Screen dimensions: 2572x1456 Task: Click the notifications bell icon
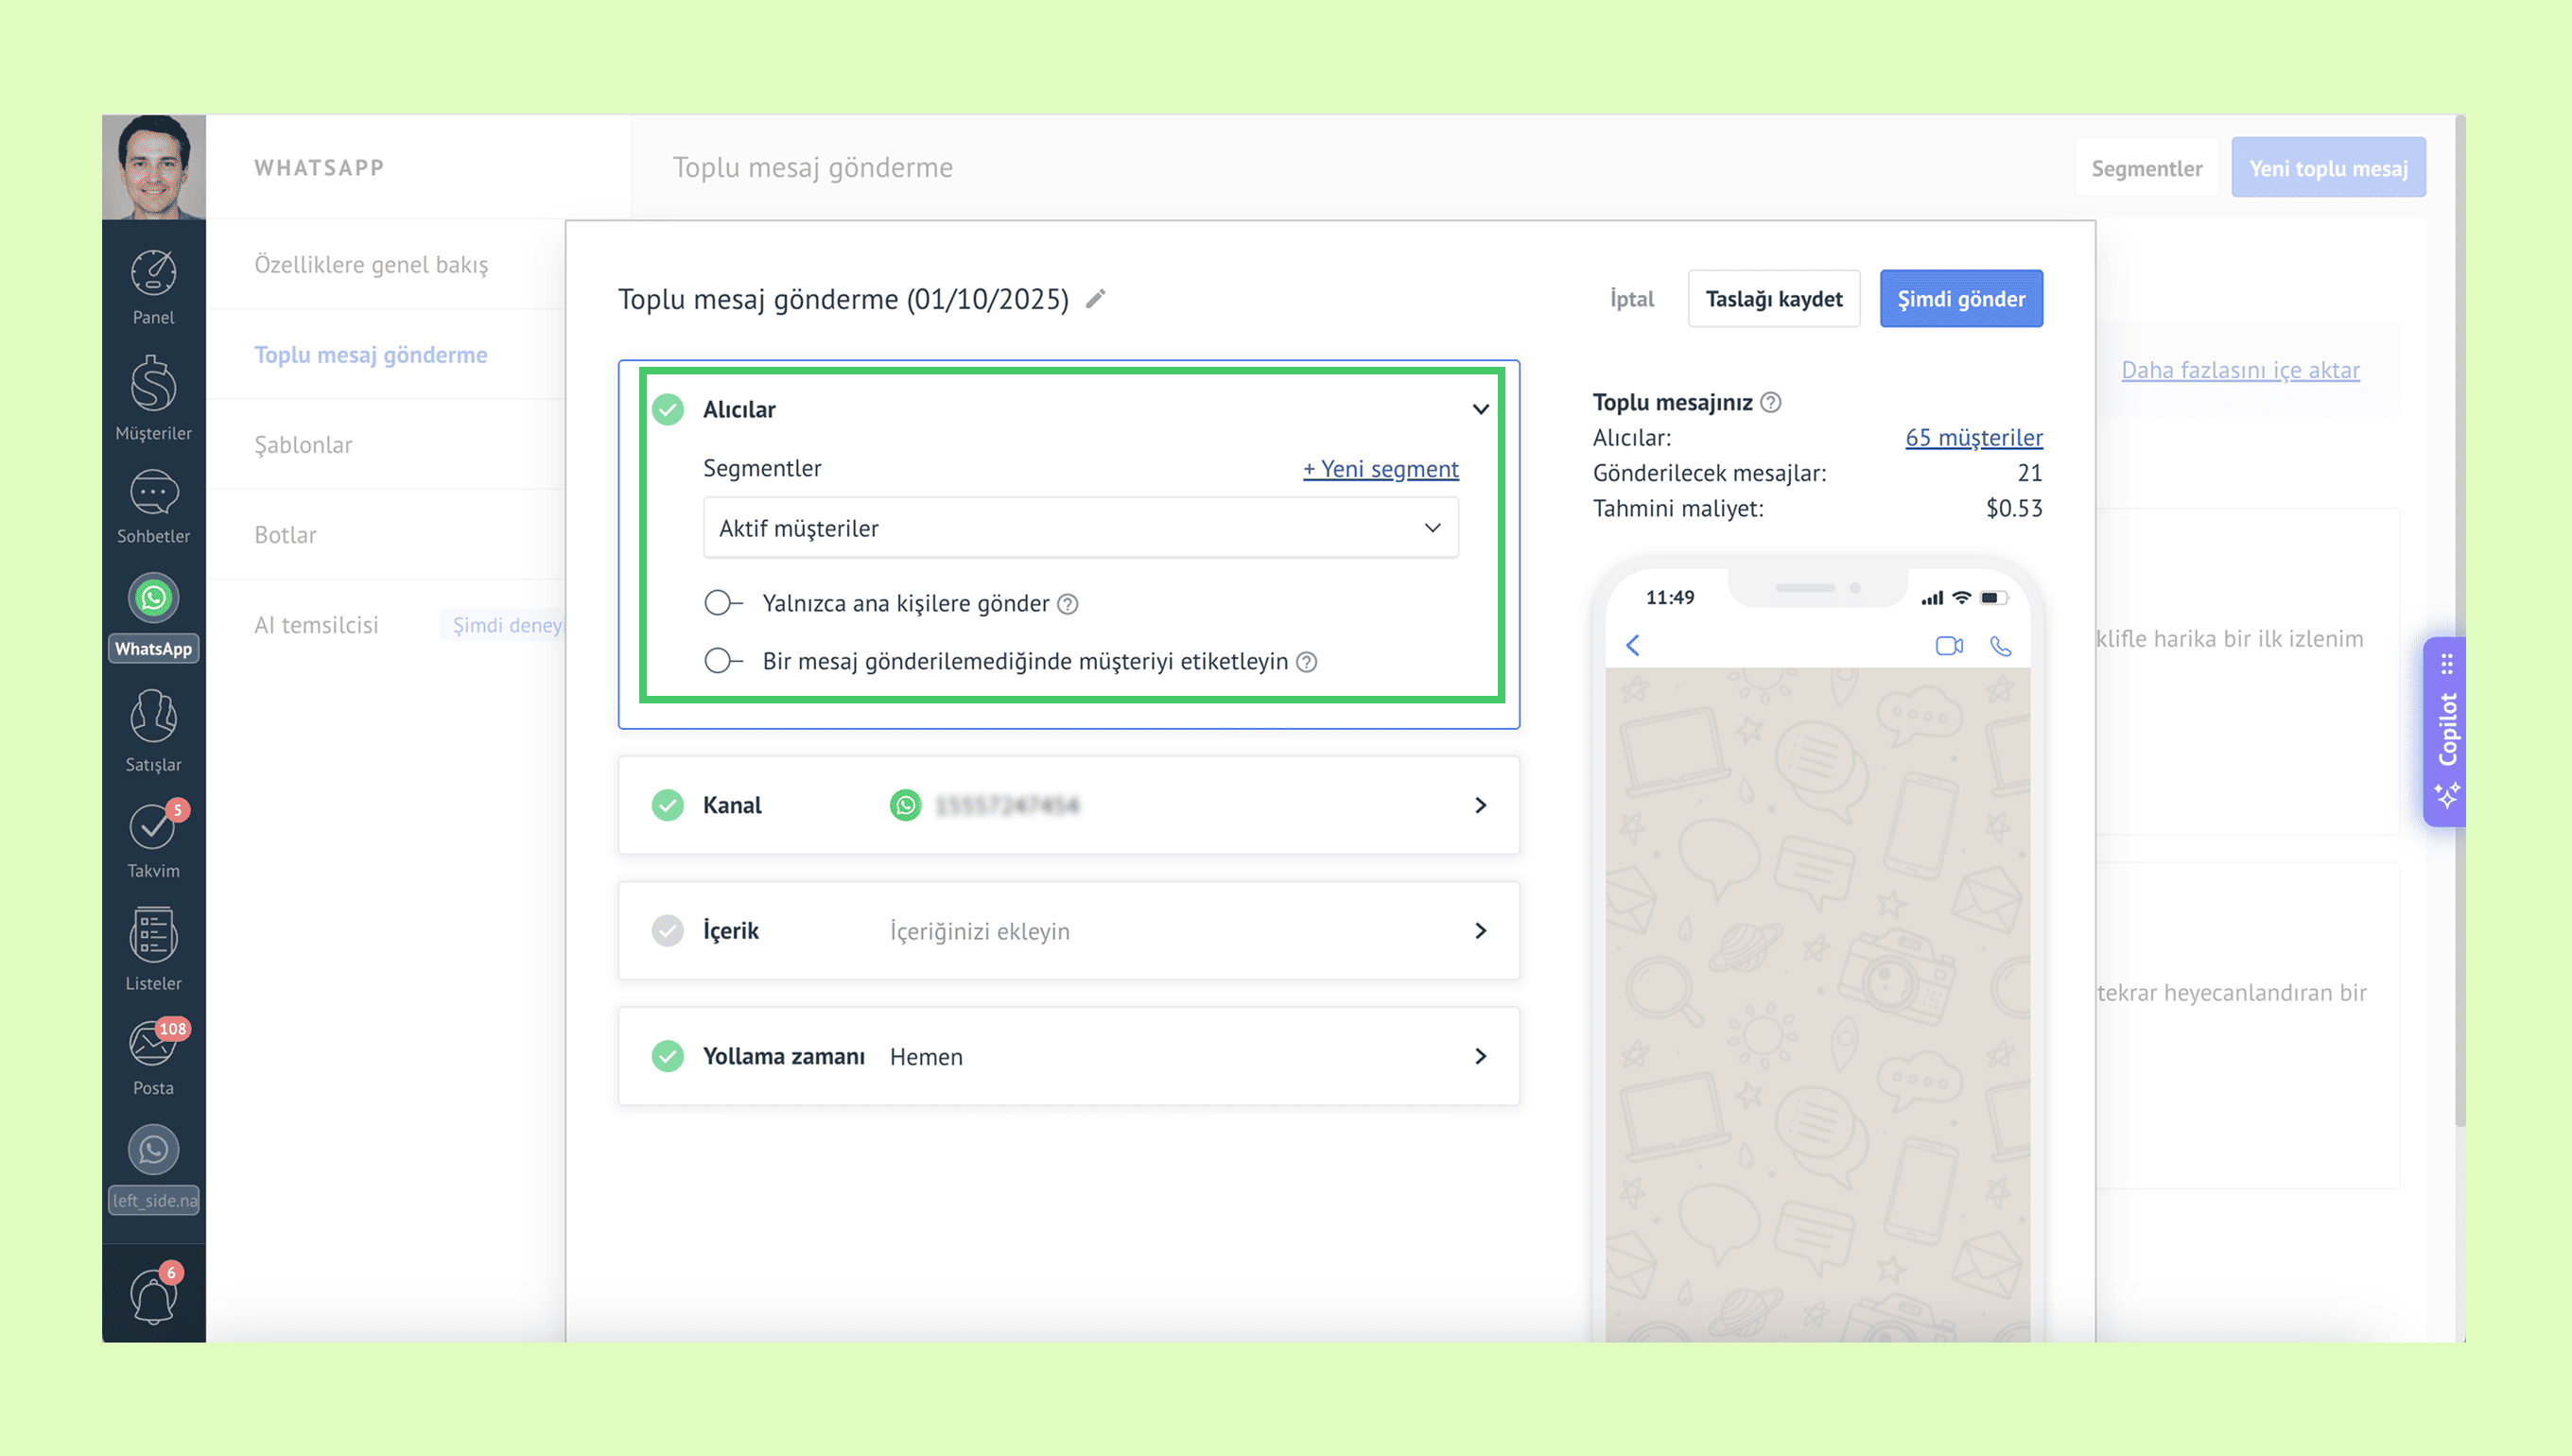pyautogui.click(x=153, y=1297)
